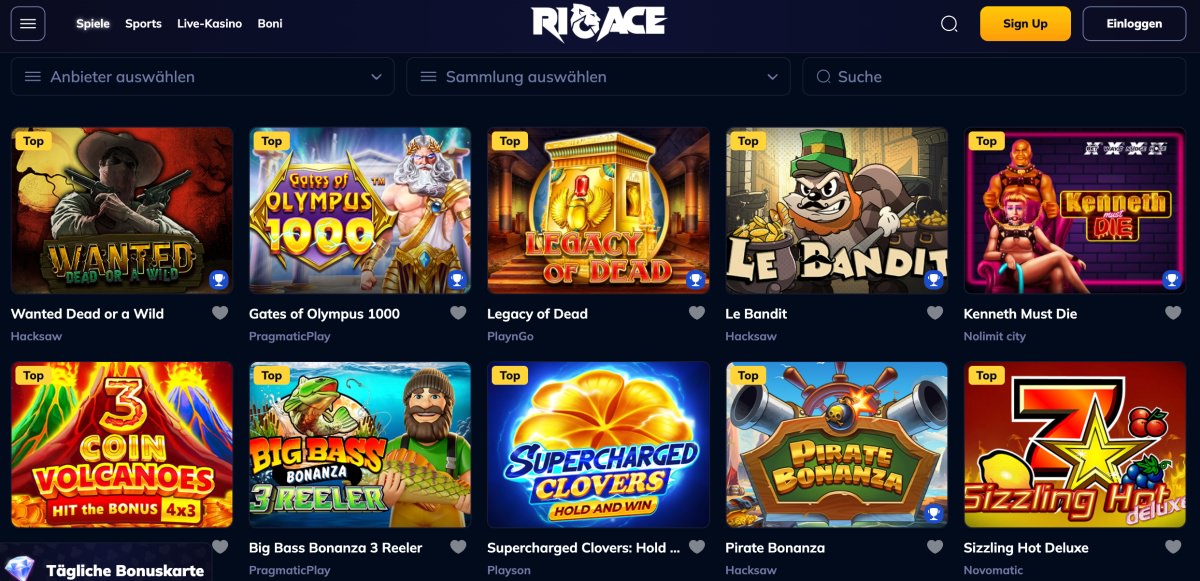Image resolution: width=1200 pixels, height=581 pixels.
Task: Open the hamburger menu icon
Action: click(28, 24)
